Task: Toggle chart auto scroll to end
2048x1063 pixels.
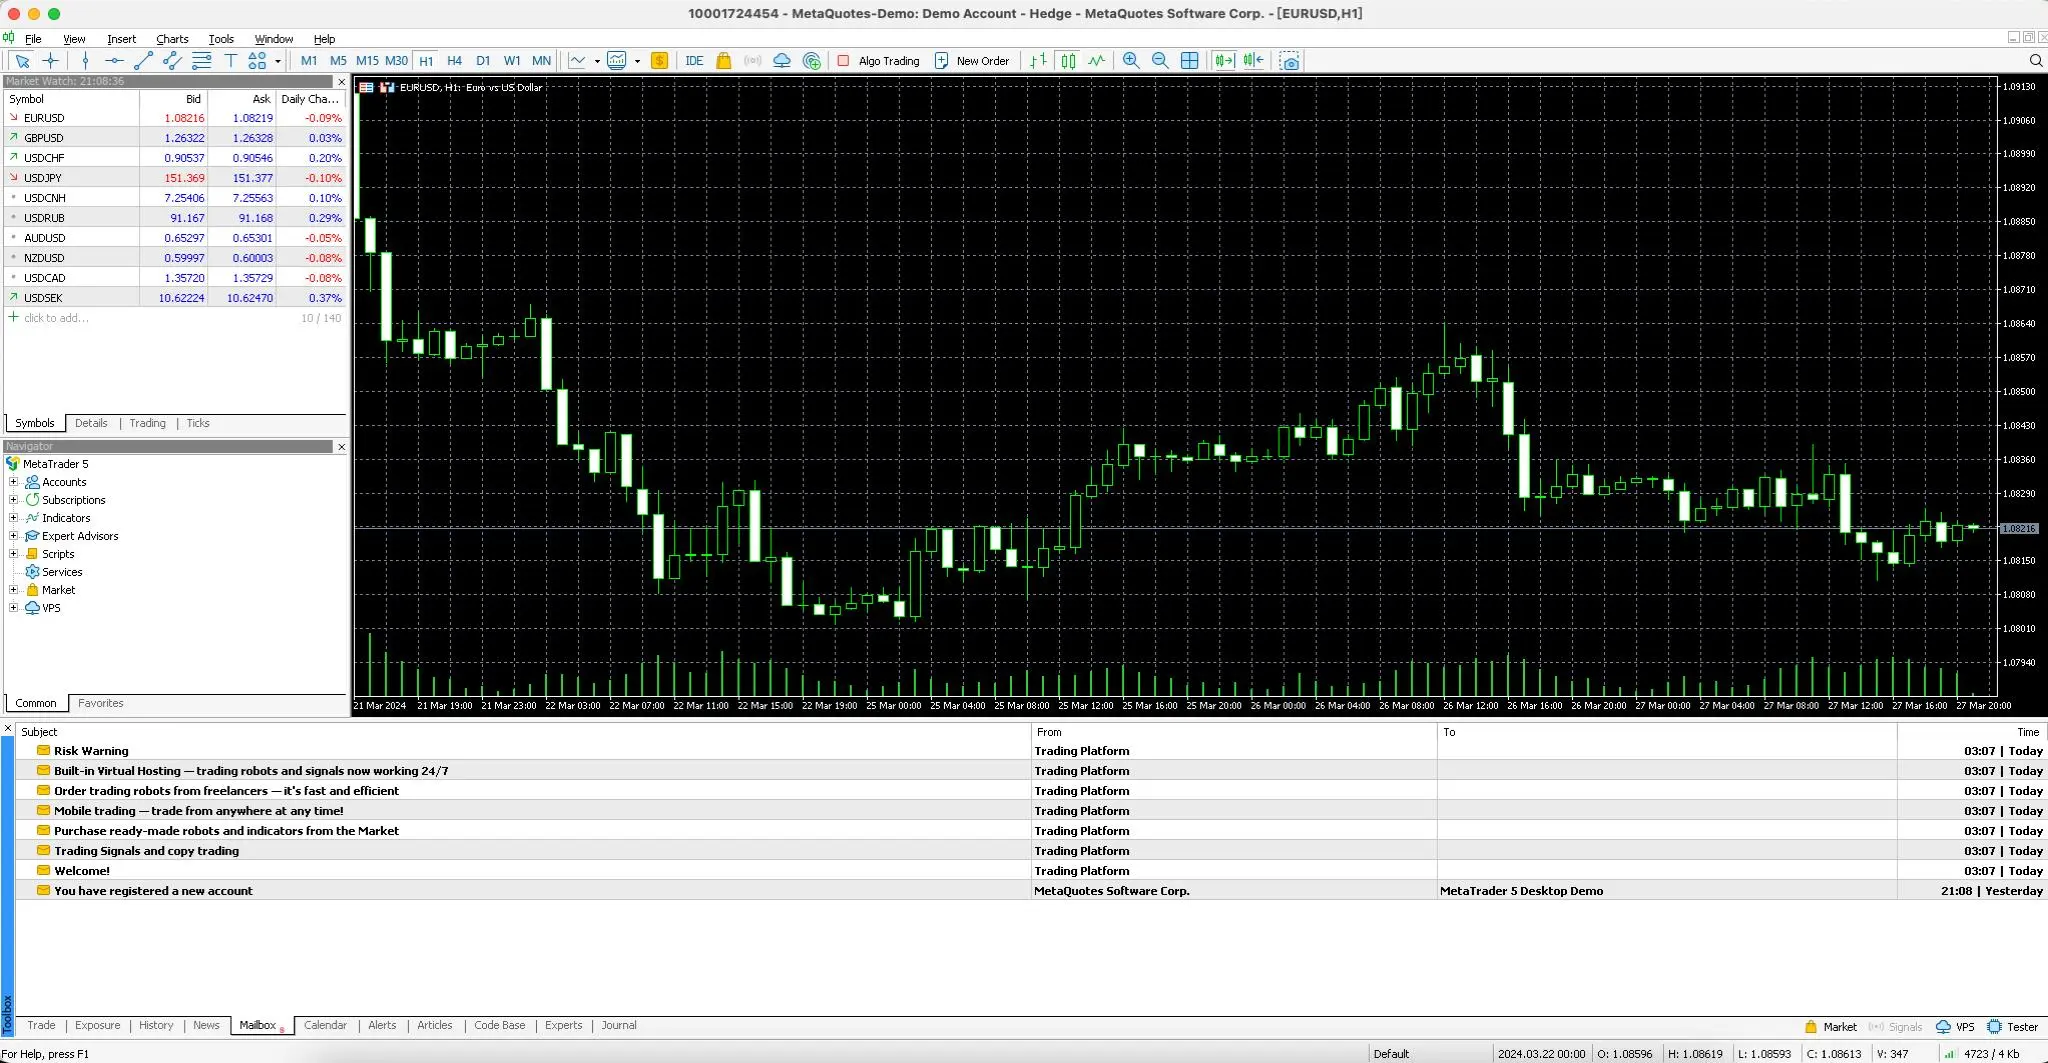Action: 1224,61
